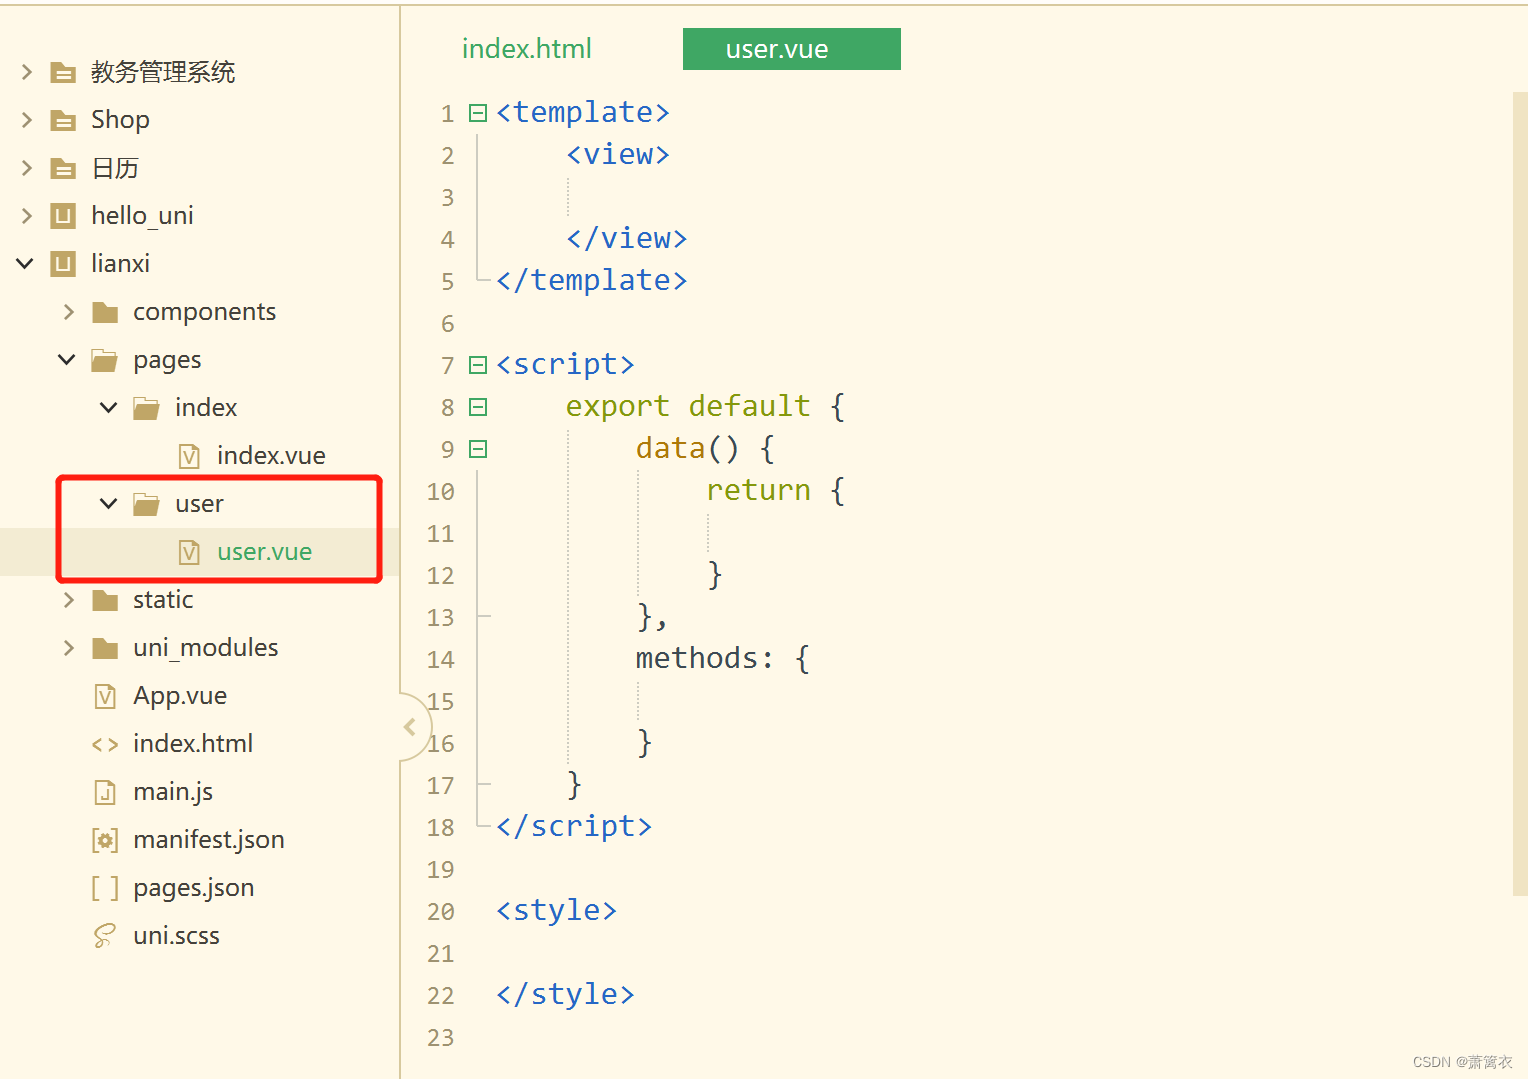This screenshot has height=1079, width=1528.
Task: Click the editor vertical scrollbar
Action: tap(1520, 494)
